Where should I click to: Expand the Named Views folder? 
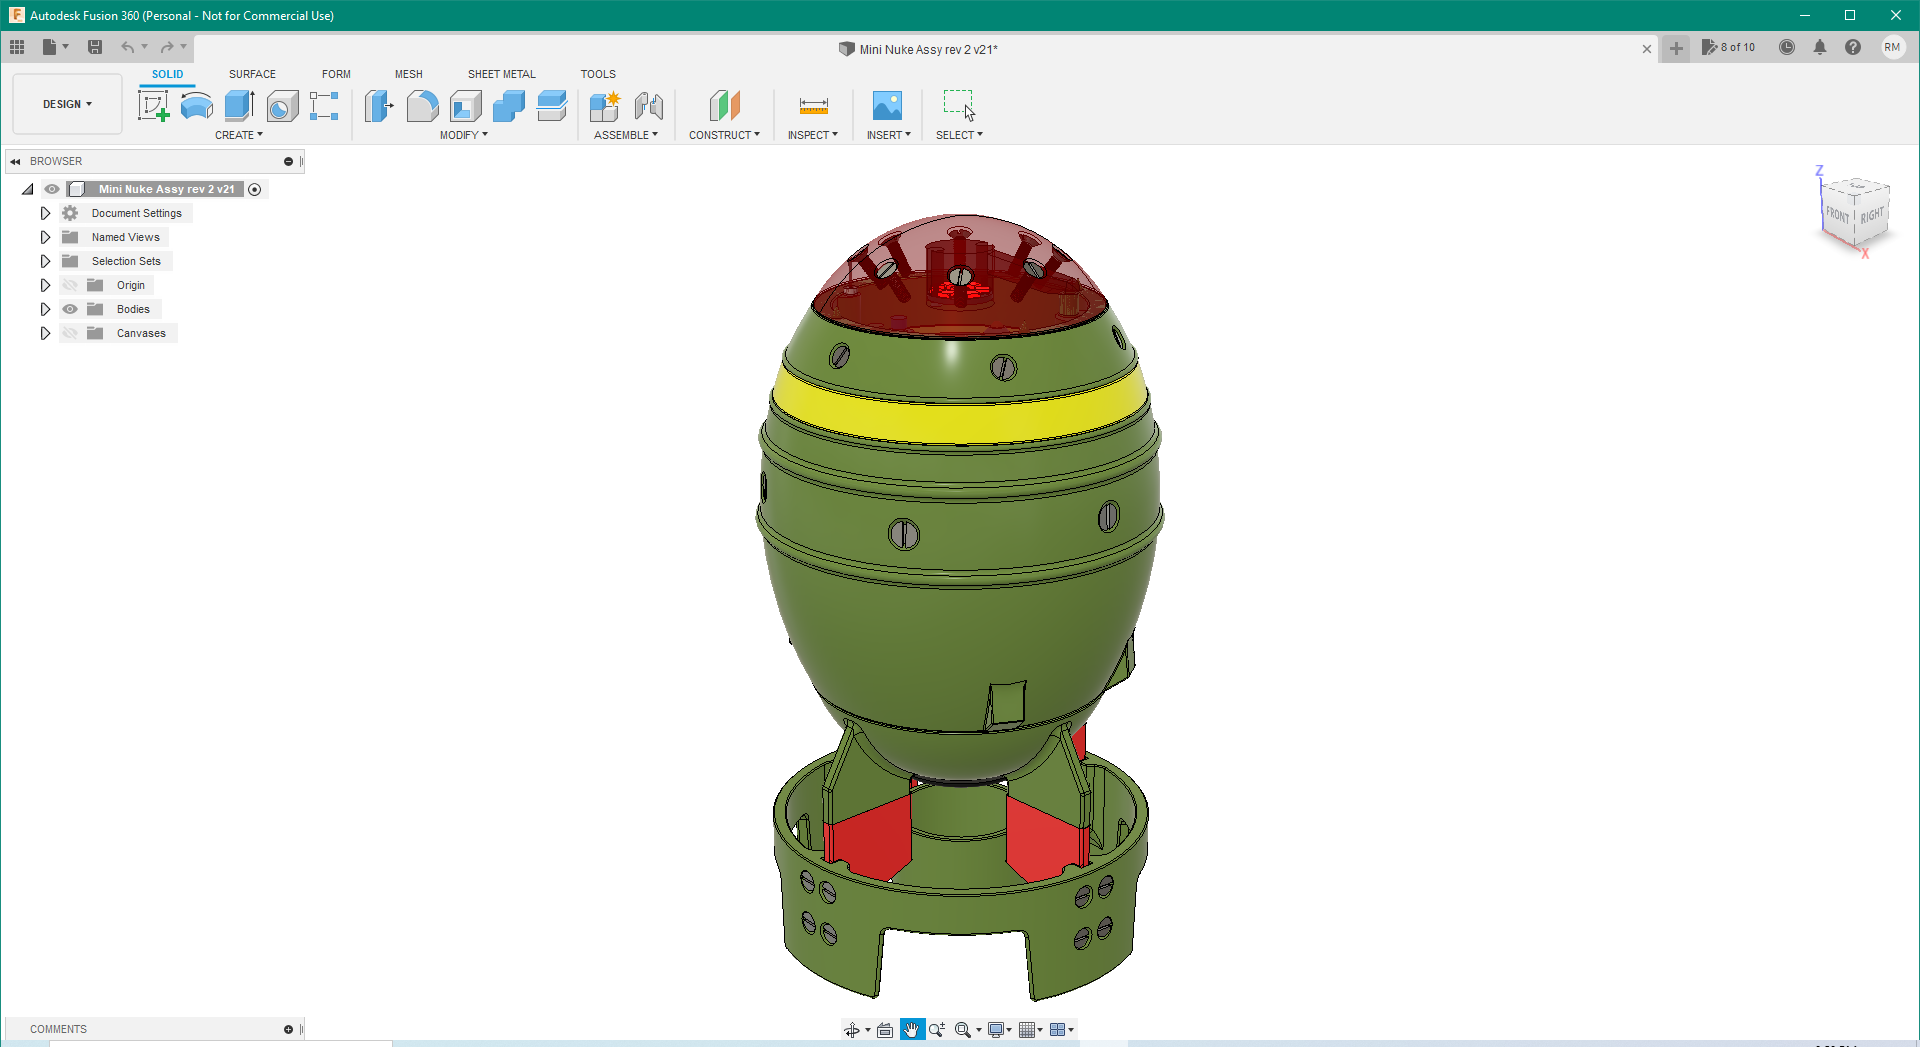click(x=45, y=237)
